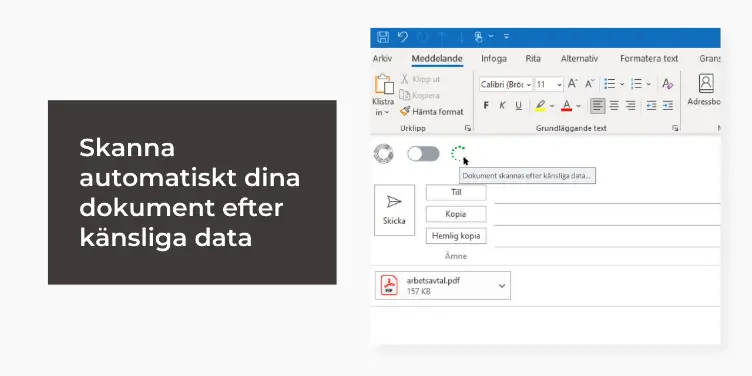The height and width of the screenshot is (376, 752).
Task: Toggle underline (U) formatting
Action: tap(518, 106)
